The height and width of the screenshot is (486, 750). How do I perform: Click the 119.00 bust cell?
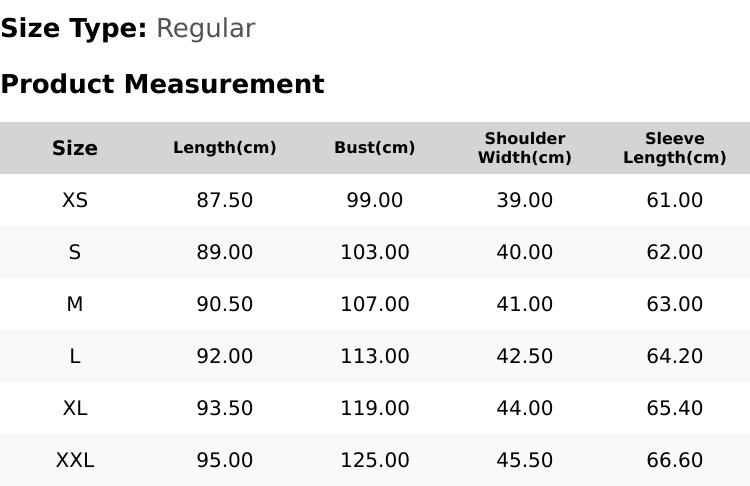375,409
